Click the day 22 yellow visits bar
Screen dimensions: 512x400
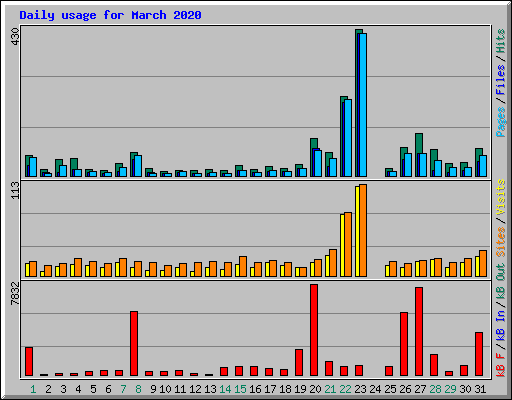342,245
